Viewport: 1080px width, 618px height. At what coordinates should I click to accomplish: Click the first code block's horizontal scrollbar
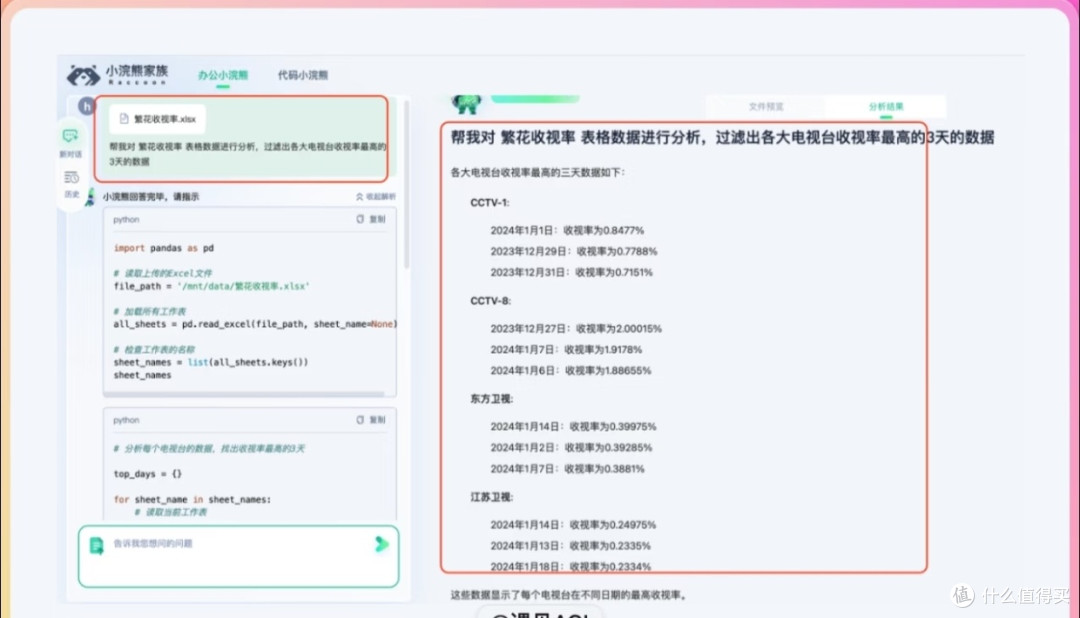[x=245, y=394]
